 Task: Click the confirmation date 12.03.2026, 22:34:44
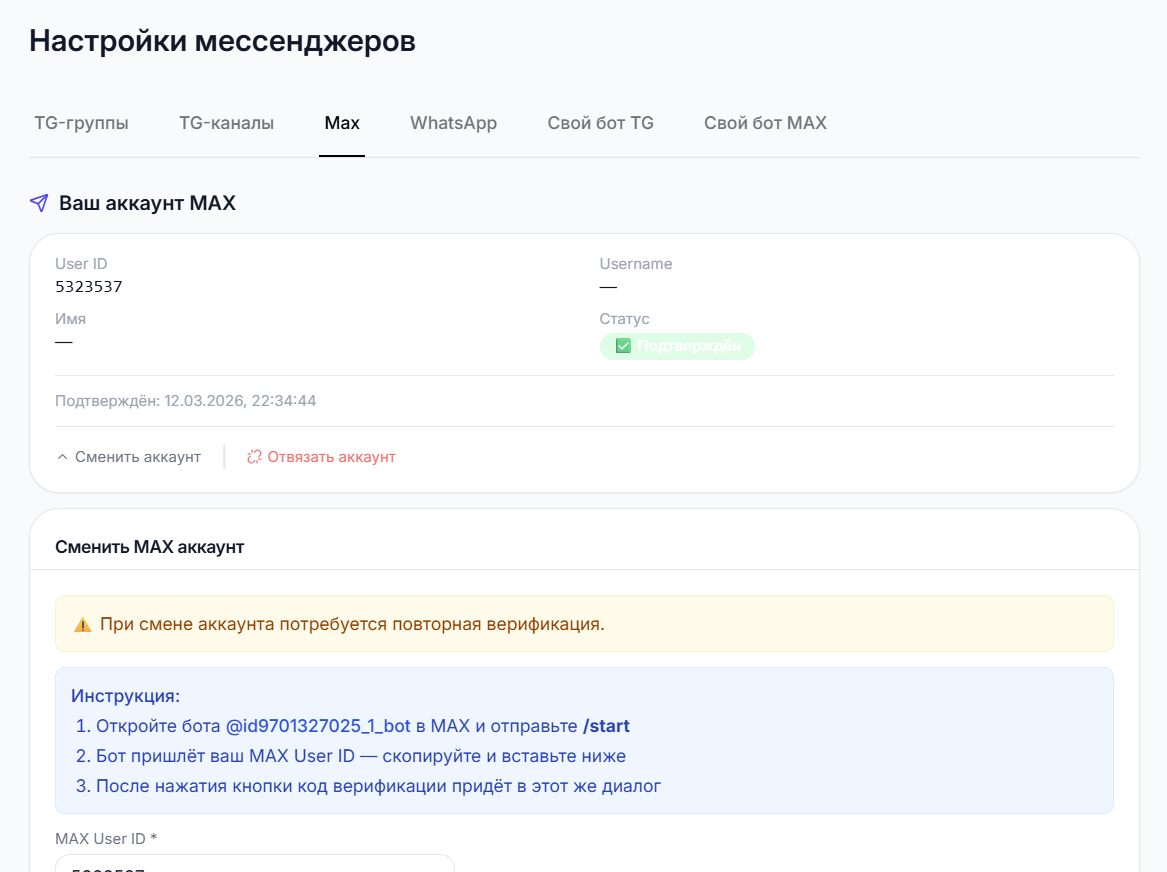(x=240, y=401)
